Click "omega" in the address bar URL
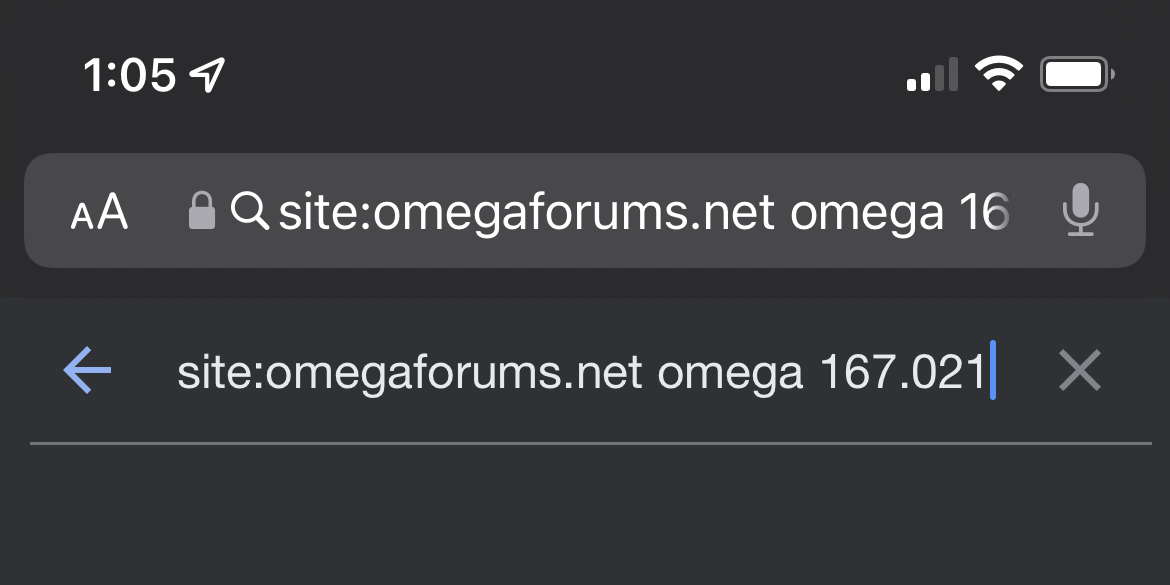This screenshot has width=1170, height=585. click(x=866, y=211)
